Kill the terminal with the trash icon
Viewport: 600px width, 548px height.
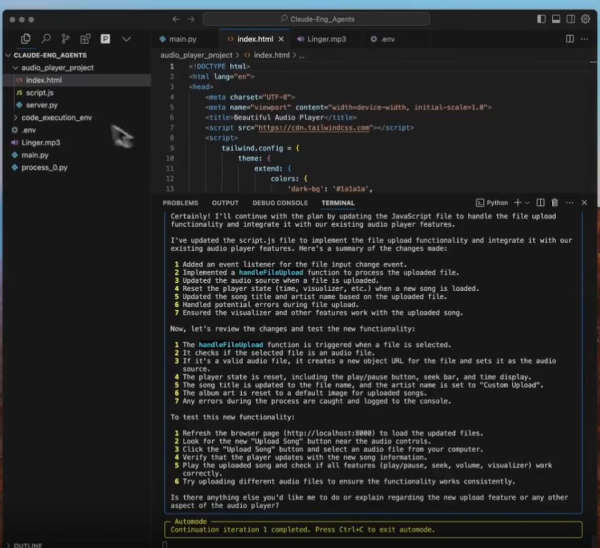coord(555,202)
